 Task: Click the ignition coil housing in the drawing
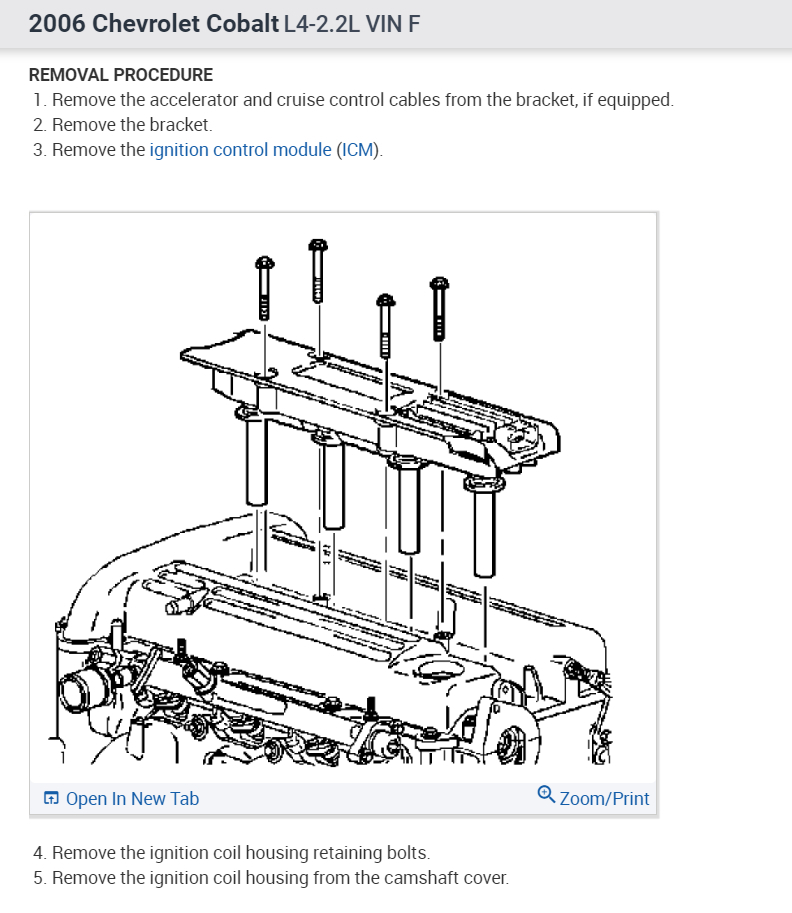[370, 402]
